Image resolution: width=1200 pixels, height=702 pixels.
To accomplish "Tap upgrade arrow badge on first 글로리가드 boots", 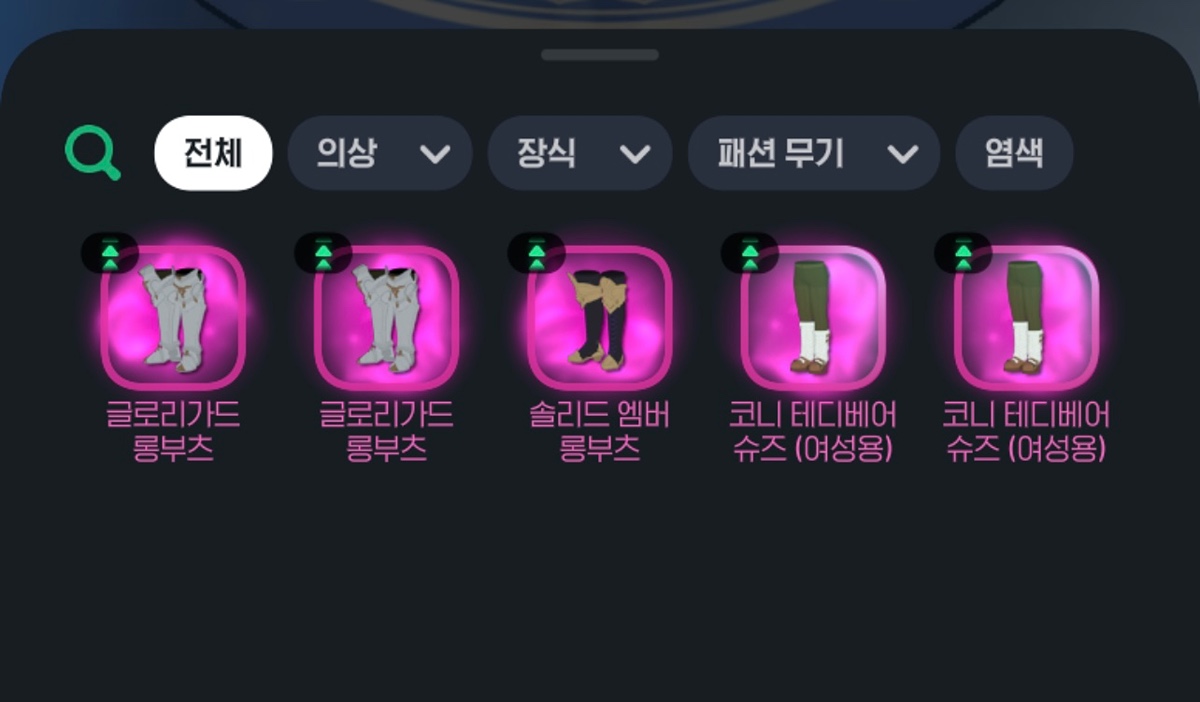I will (110, 253).
